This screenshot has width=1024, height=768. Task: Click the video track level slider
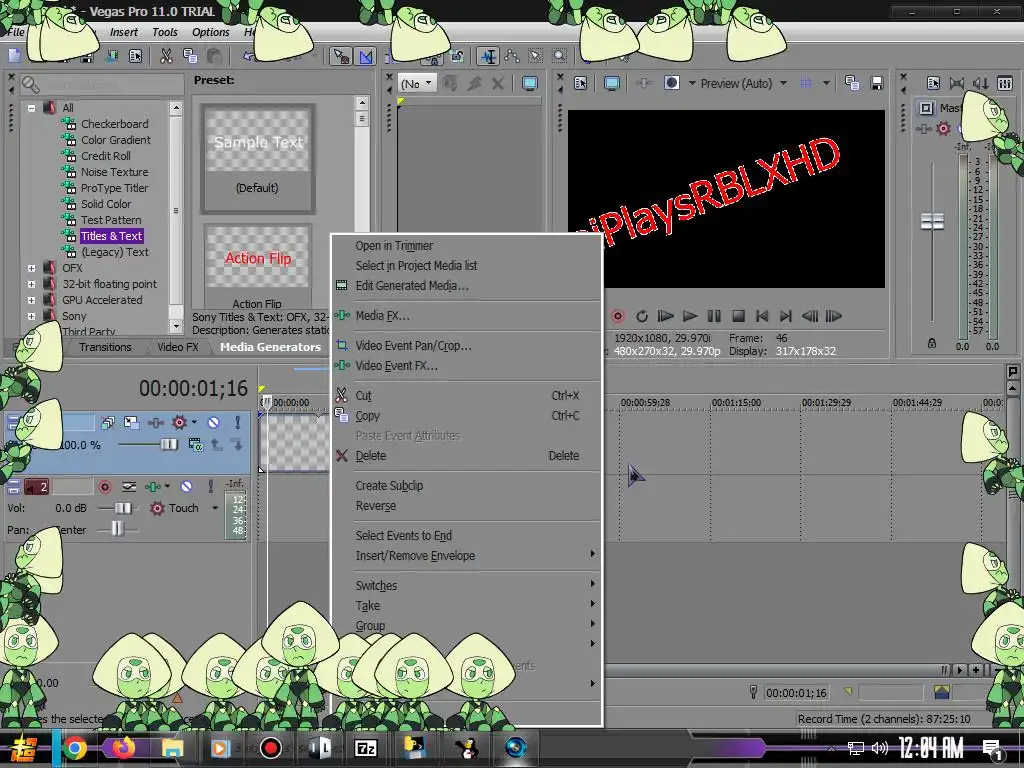[x=168, y=445]
